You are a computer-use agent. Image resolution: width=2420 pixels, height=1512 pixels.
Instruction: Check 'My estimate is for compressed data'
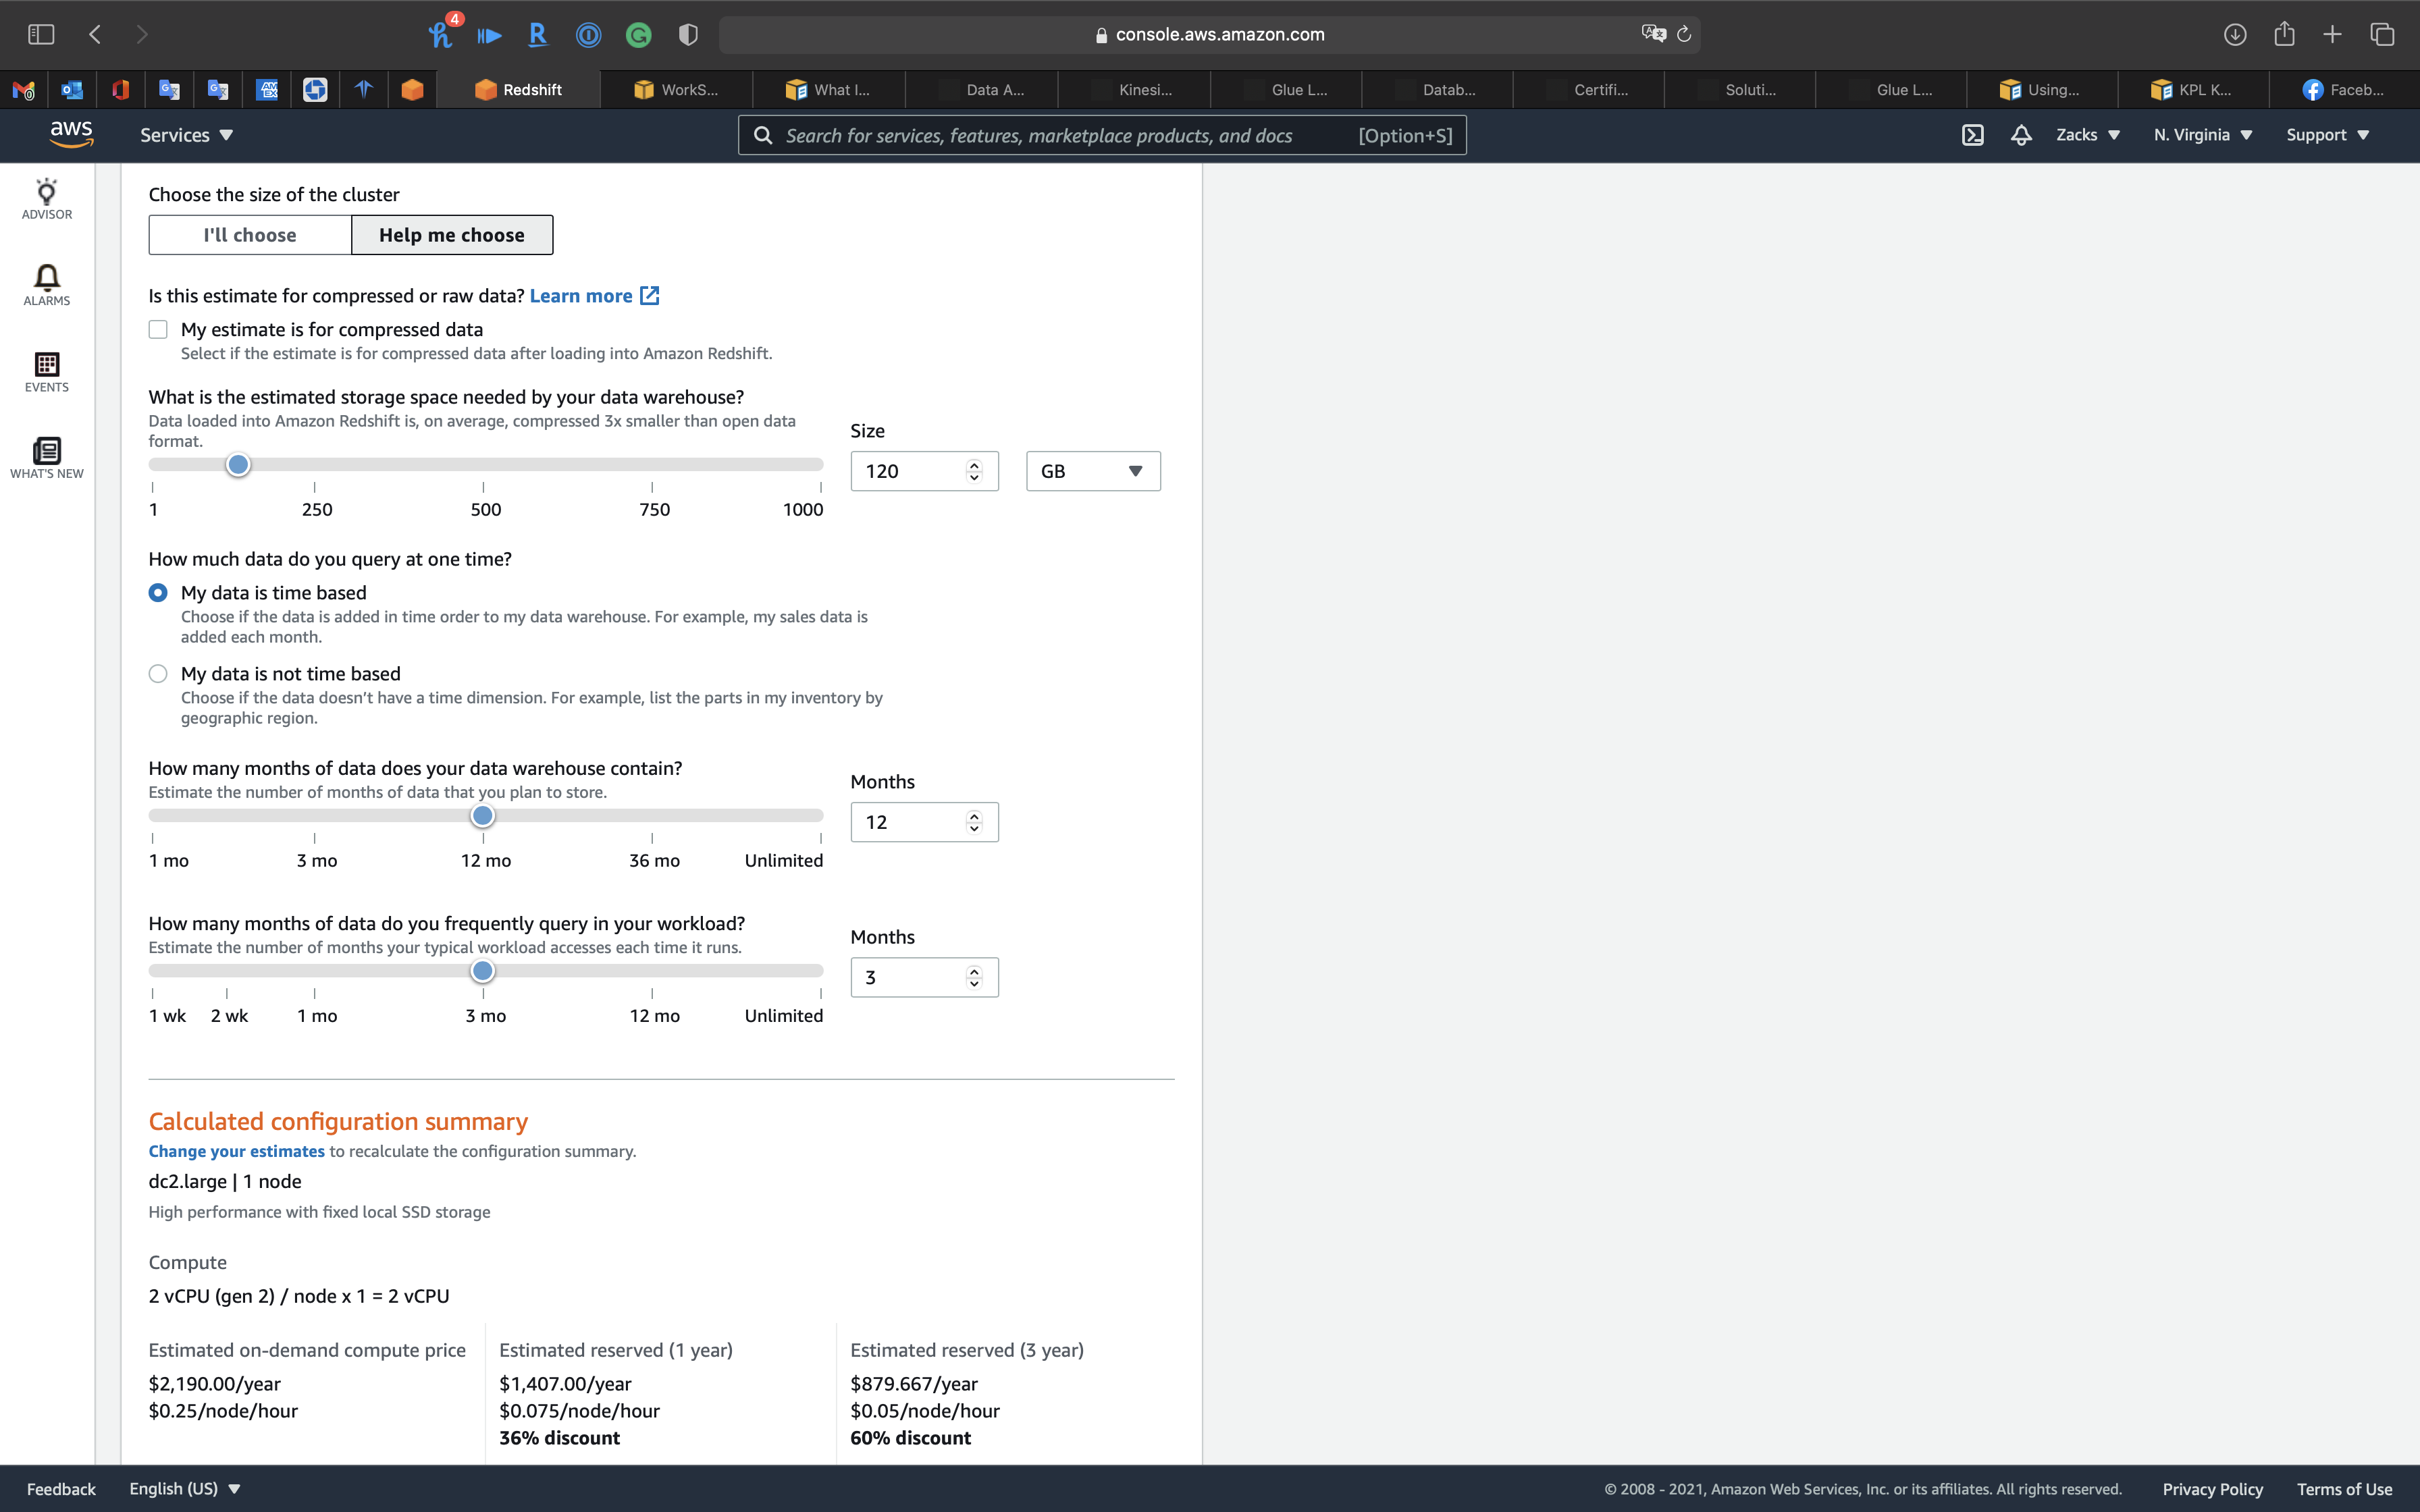(158, 330)
